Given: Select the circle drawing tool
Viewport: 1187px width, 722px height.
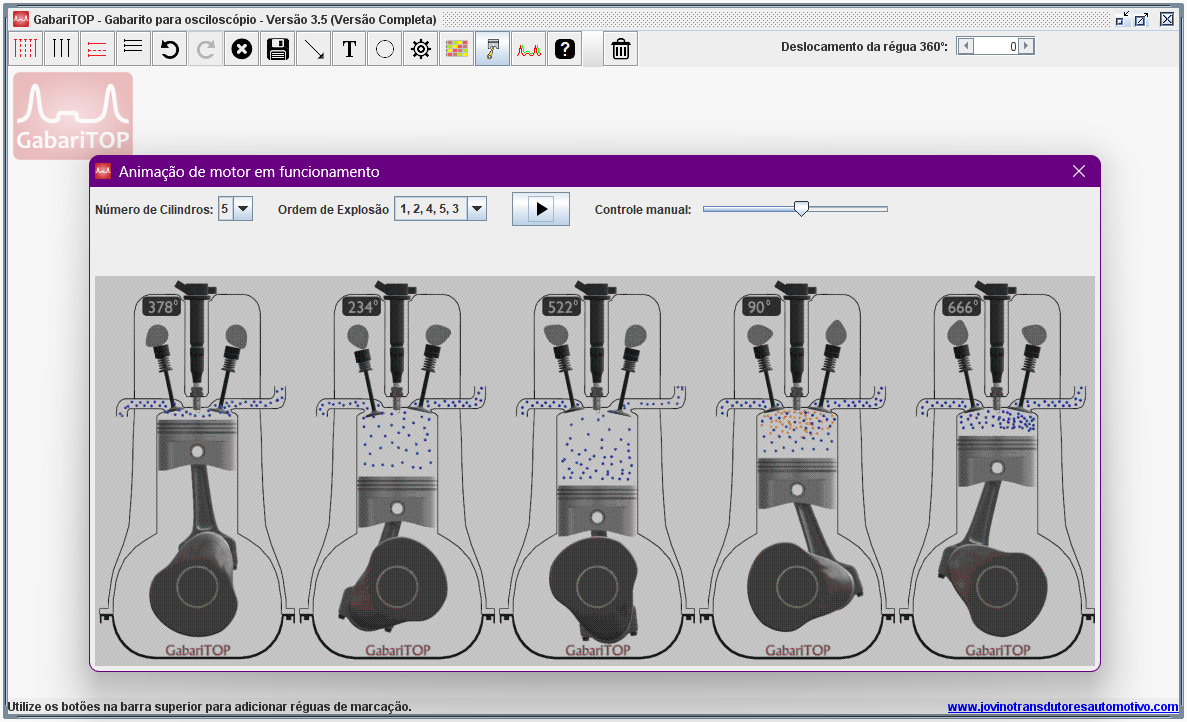Looking at the screenshot, I should coord(385,49).
